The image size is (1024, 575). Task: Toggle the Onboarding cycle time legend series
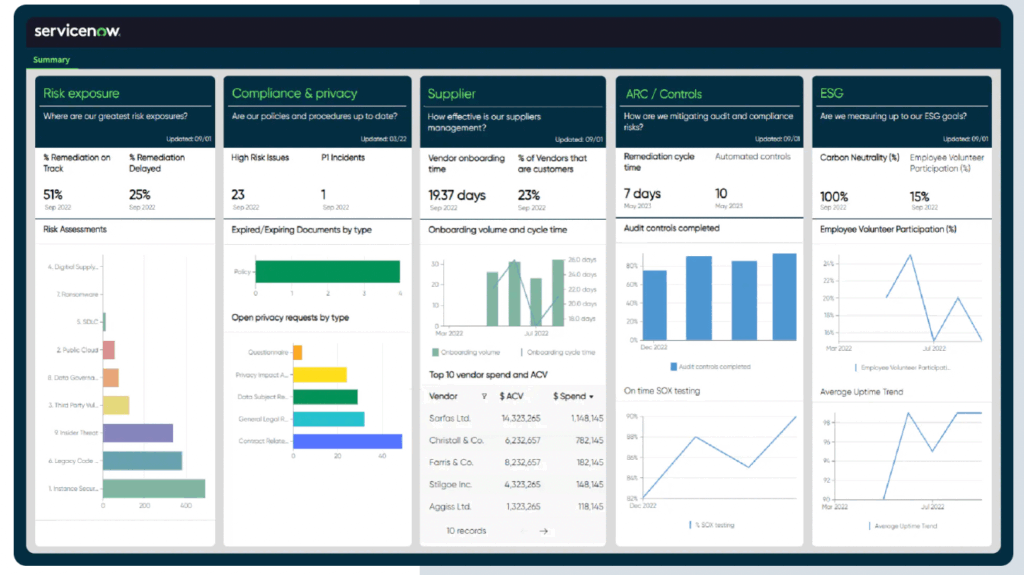pos(558,352)
